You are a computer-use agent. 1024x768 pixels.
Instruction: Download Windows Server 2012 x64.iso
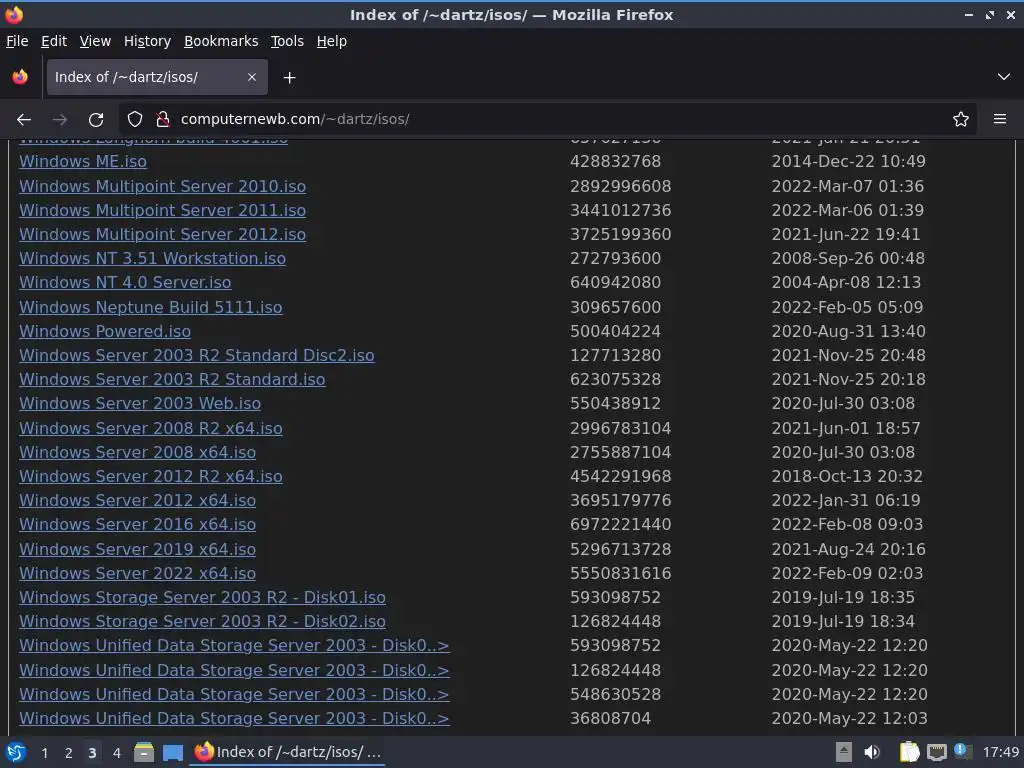[137, 501]
